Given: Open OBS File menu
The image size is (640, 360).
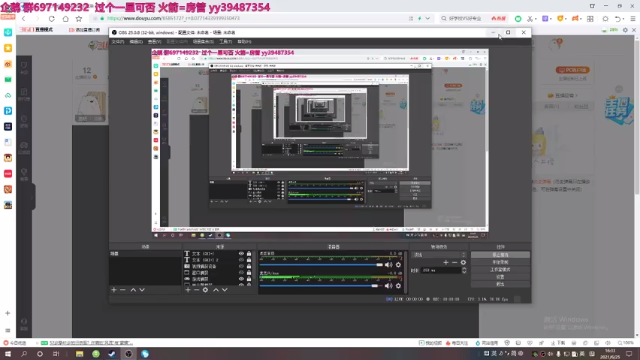Looking at the screenshot, I should 118,42.
